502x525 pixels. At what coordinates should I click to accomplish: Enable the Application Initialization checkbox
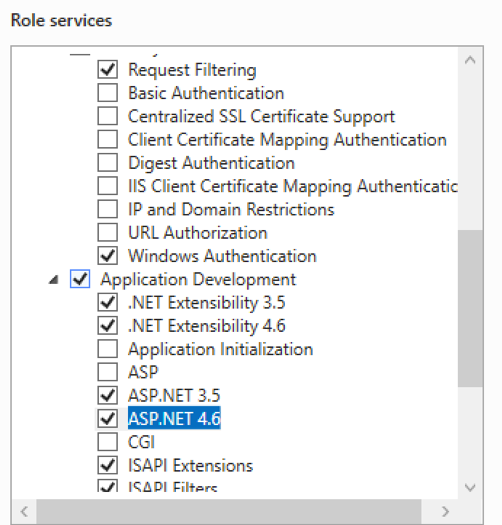(107, 349)
